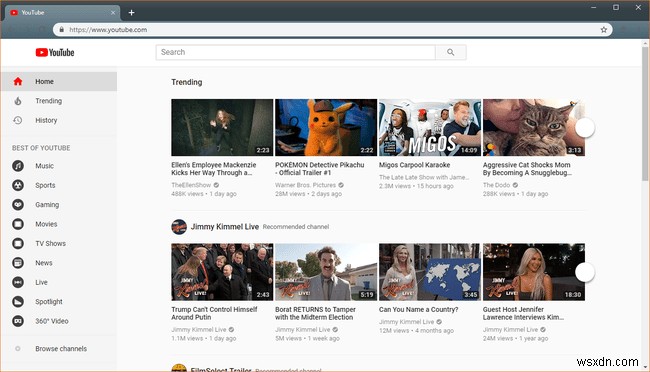Click title Can You Name a Country?
Screen dimensions: 650x372
point(418,310)
